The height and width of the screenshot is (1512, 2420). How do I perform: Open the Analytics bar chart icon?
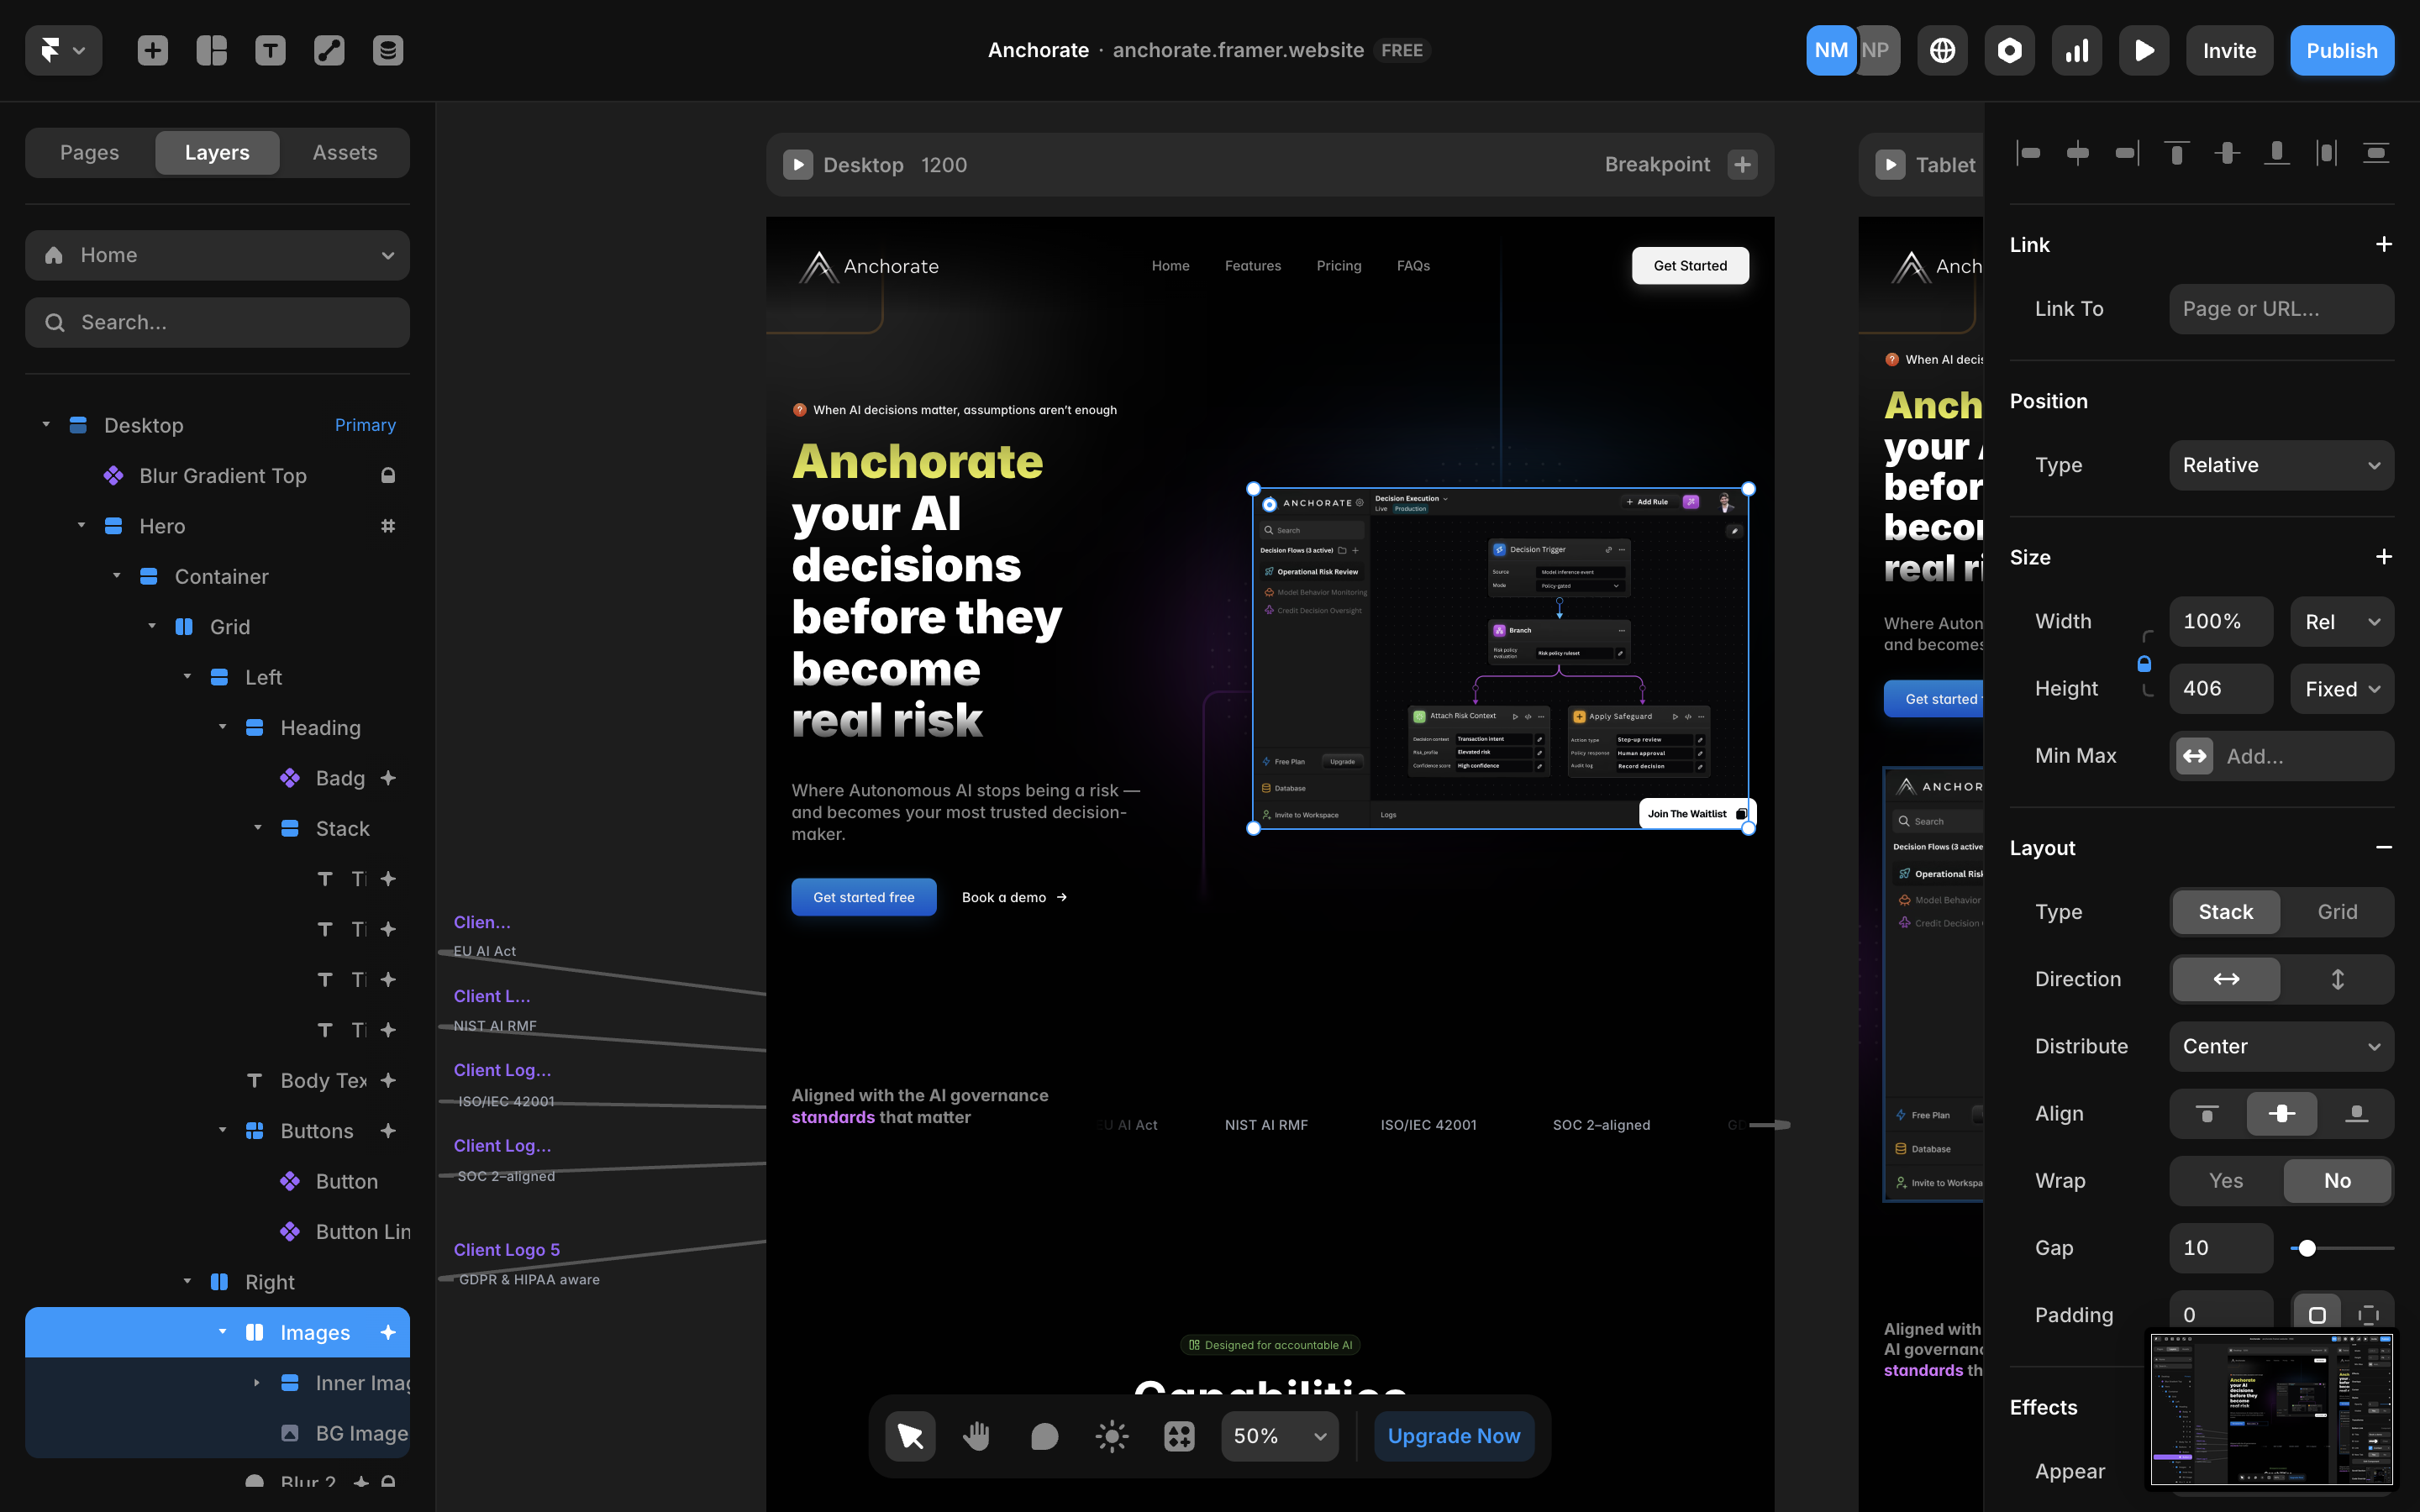point(2077,50)
